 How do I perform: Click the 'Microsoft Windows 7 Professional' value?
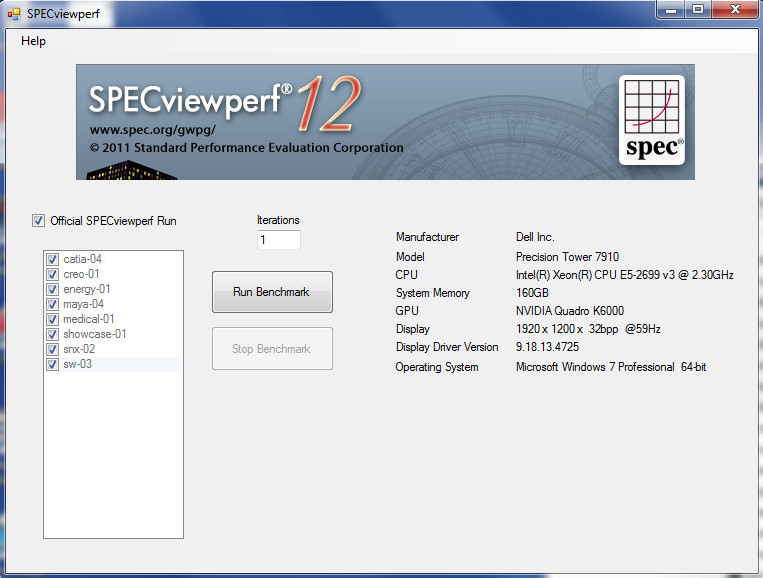pyautogui.click(x=611, y=367)
